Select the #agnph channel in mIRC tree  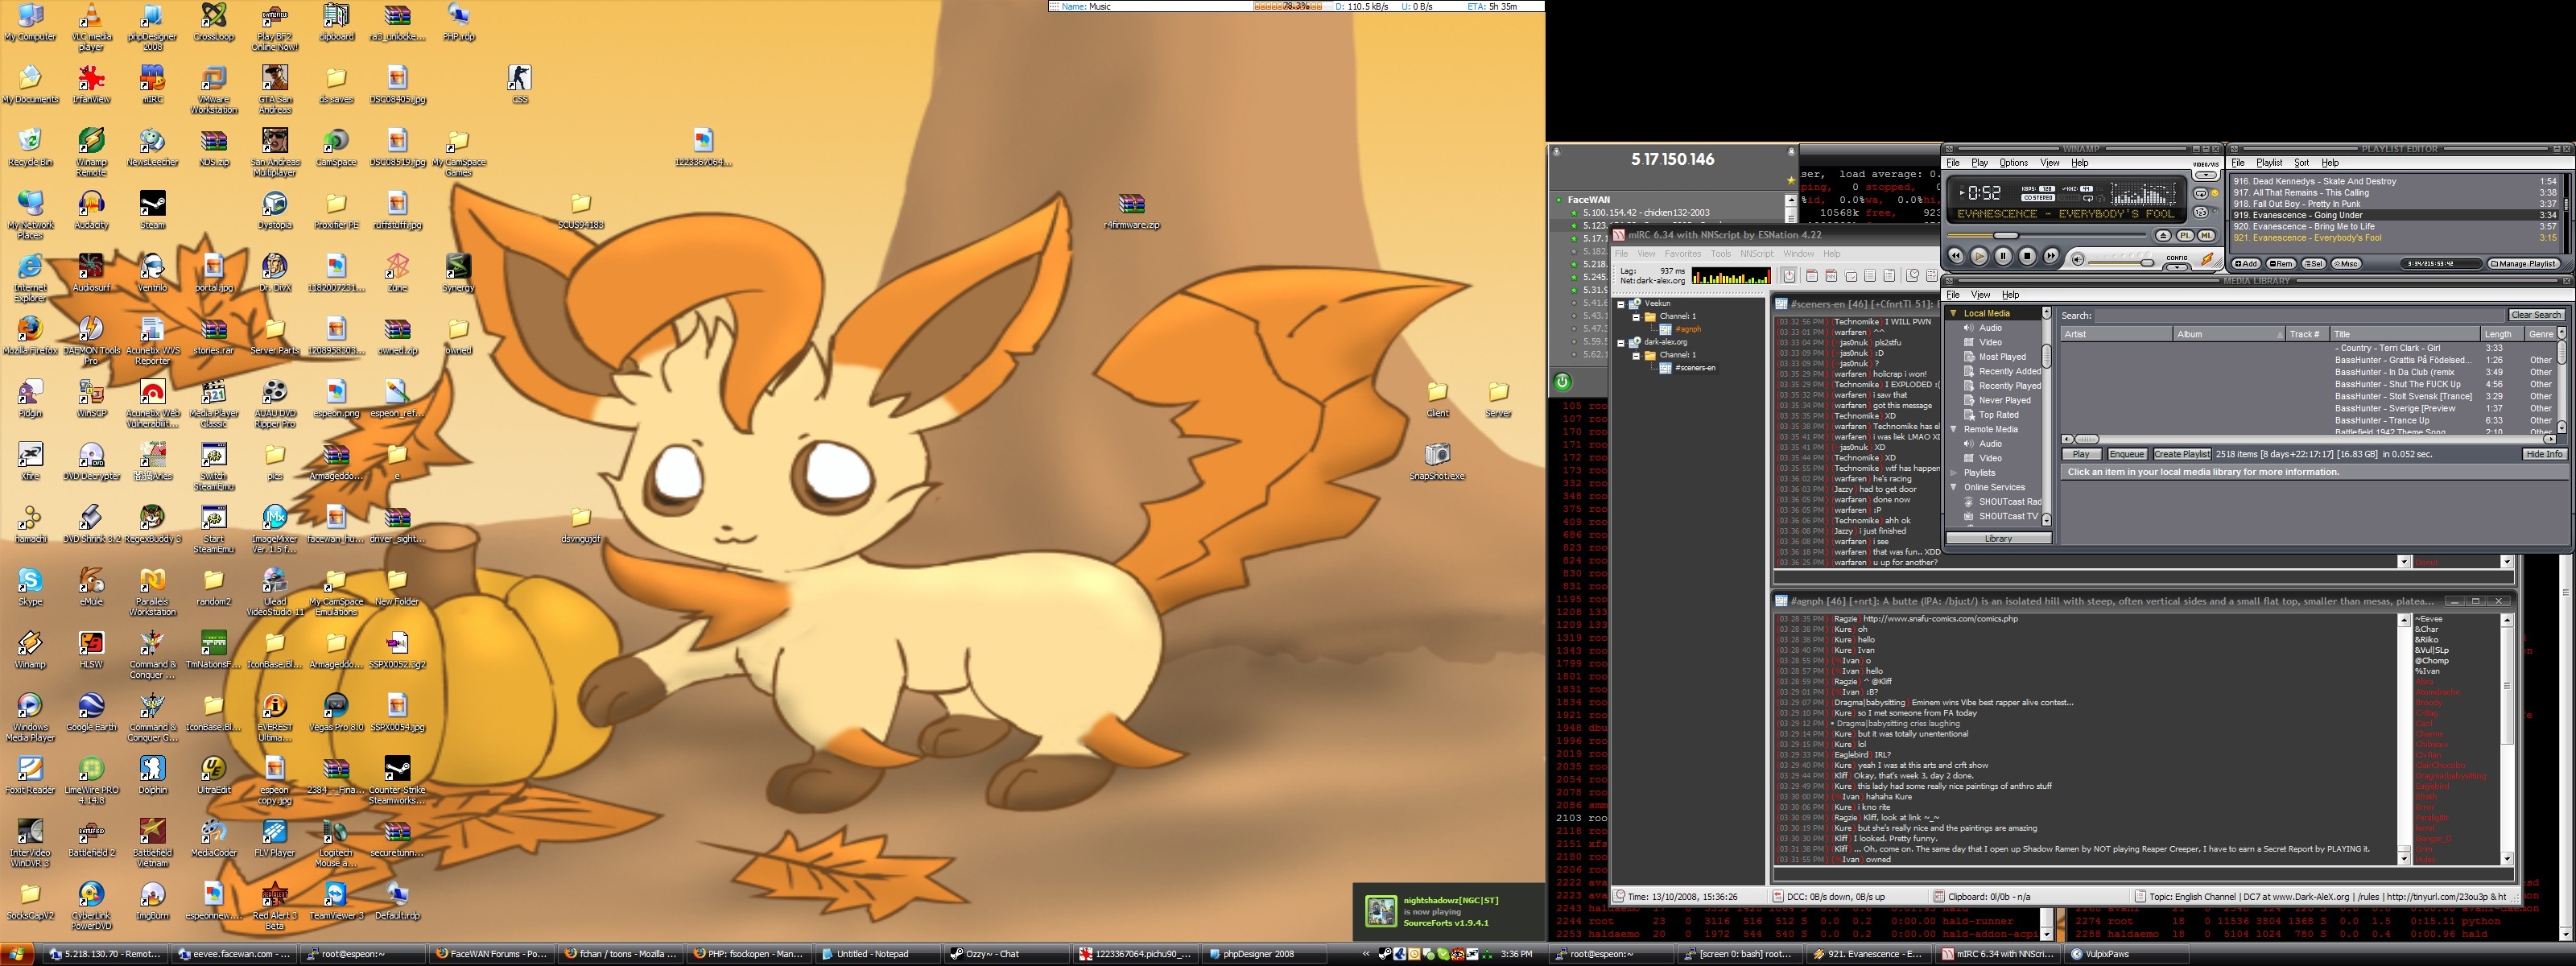click(x=1688, y=329)
